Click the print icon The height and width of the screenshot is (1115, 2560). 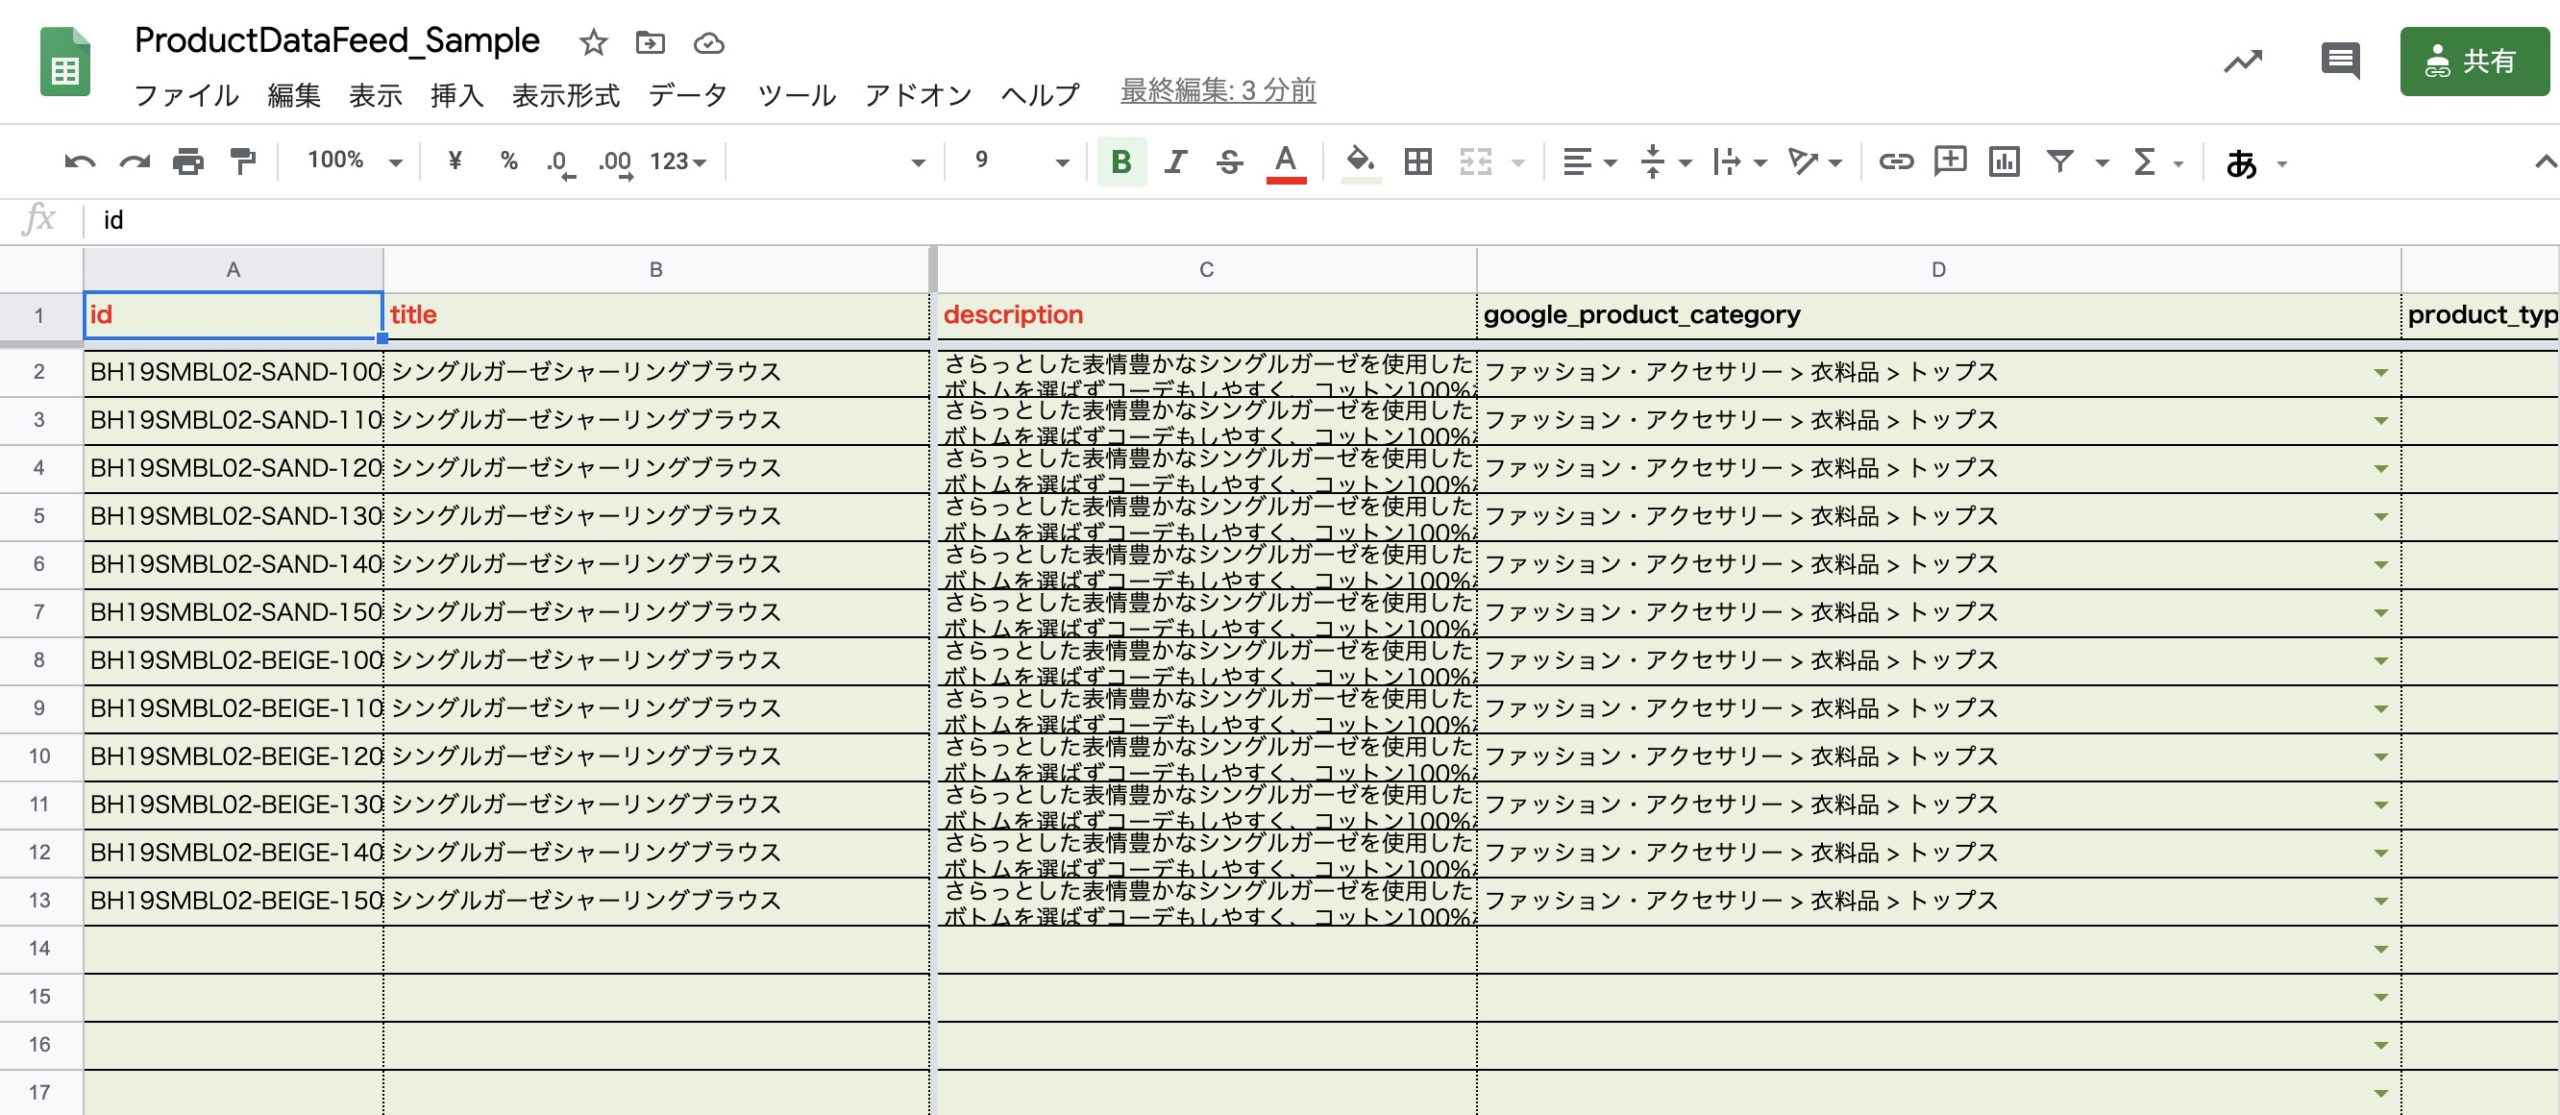click(x=187, y=162)
